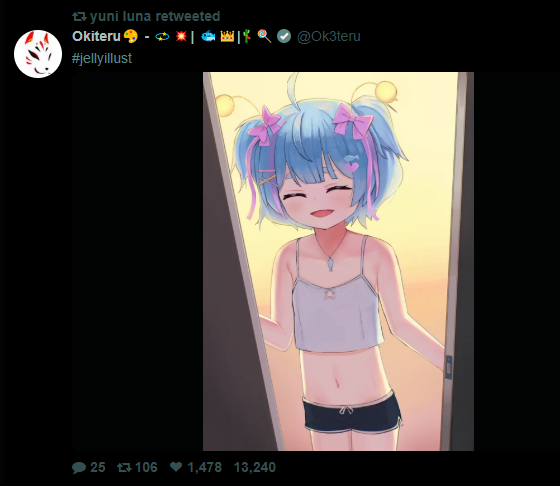Click the verified checkmark badge
This screenshot has height=486, width=560.
coord(284,36)
